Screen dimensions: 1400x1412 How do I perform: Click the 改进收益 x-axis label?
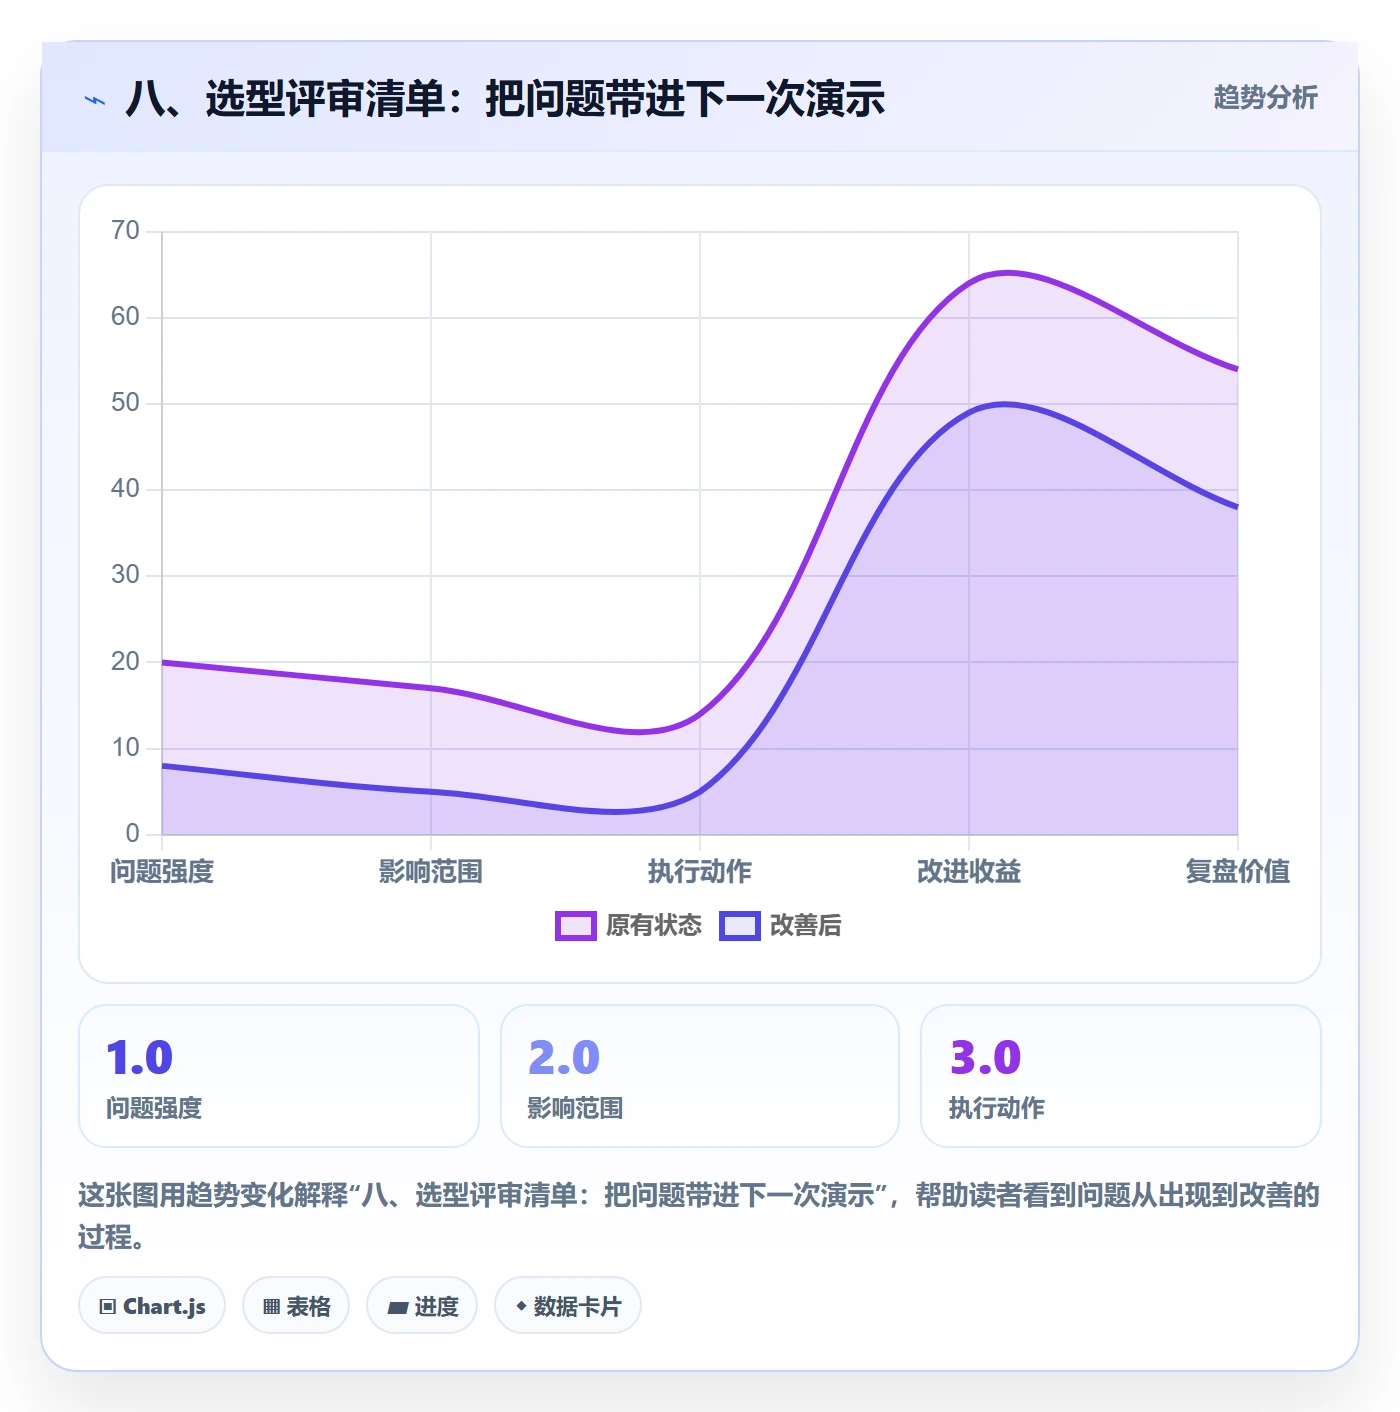pyautogui.click(x=969, y=872)
